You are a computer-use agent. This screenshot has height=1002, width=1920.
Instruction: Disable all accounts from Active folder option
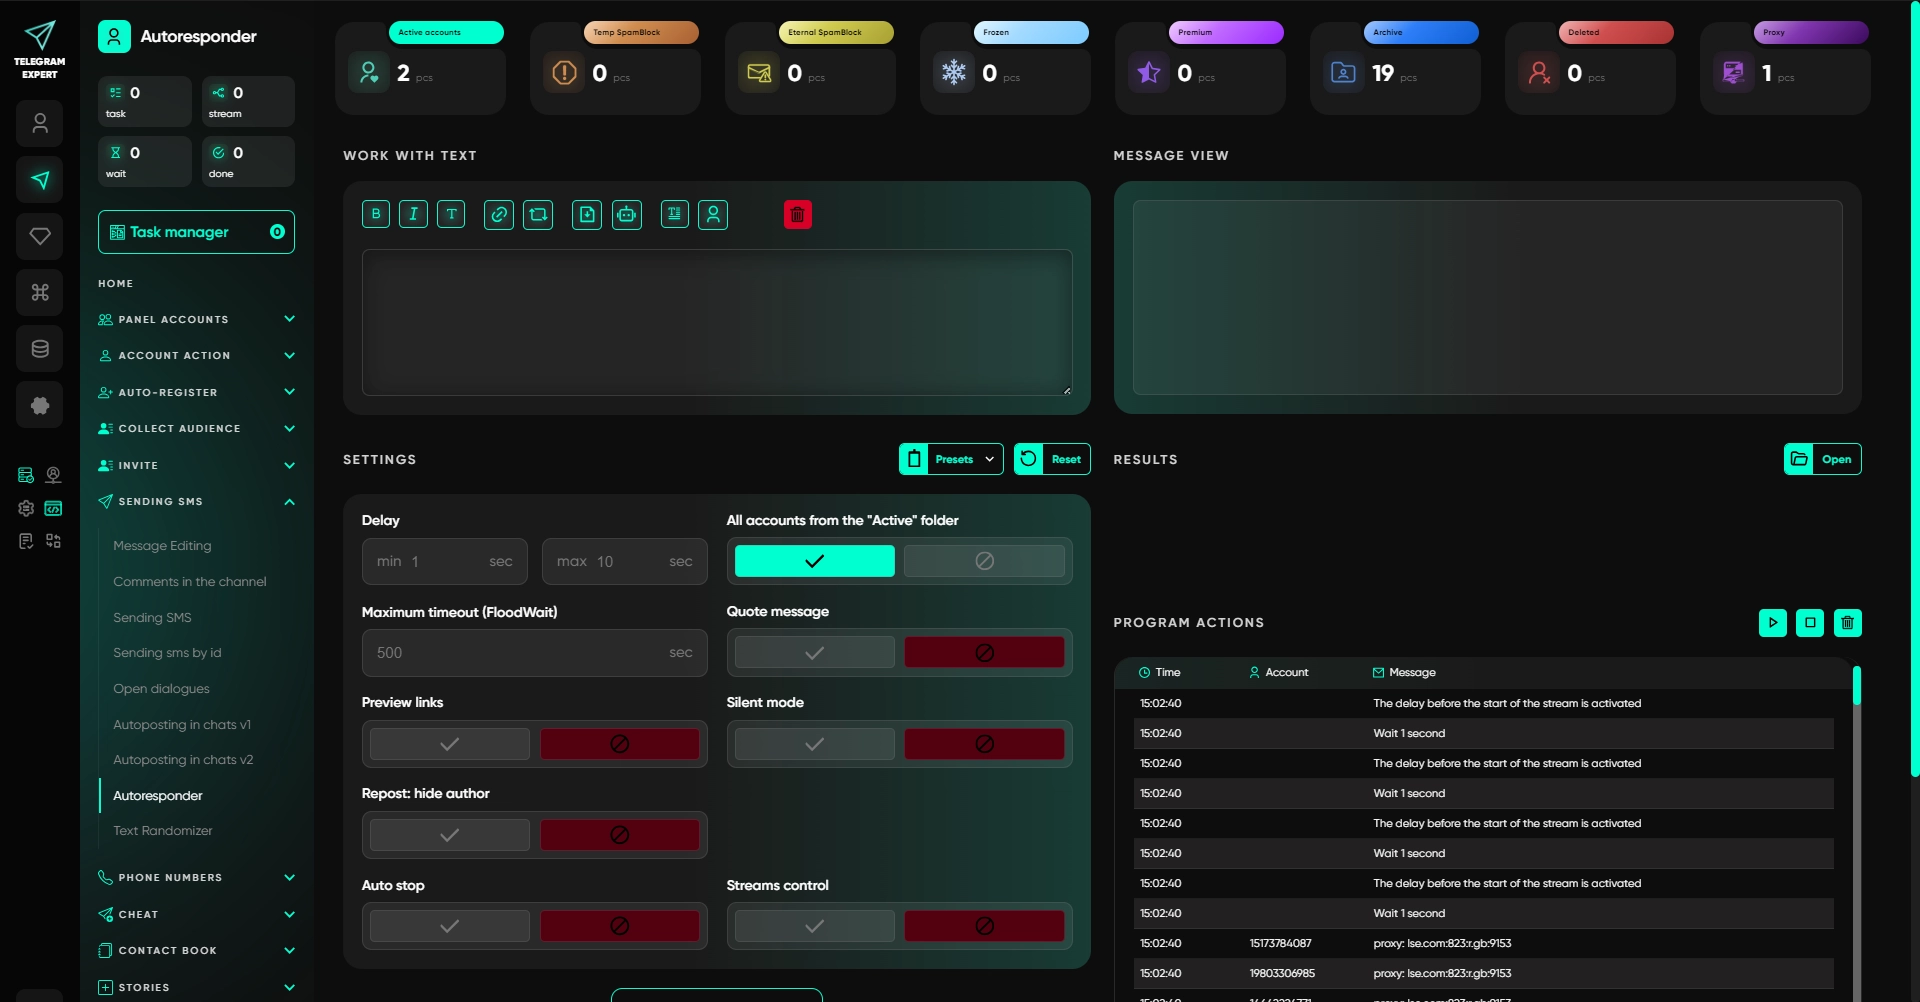click(x=984, y=561)
